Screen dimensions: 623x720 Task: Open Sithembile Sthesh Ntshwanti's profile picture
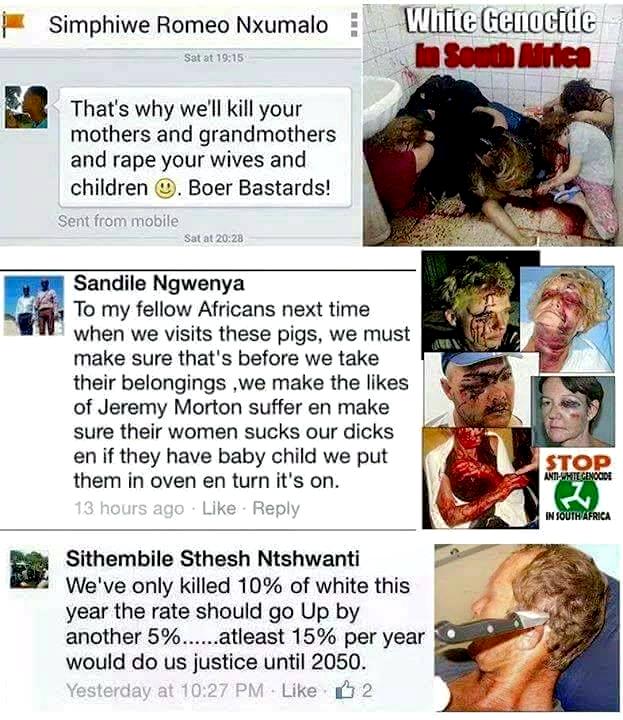(x=29, y=569)
